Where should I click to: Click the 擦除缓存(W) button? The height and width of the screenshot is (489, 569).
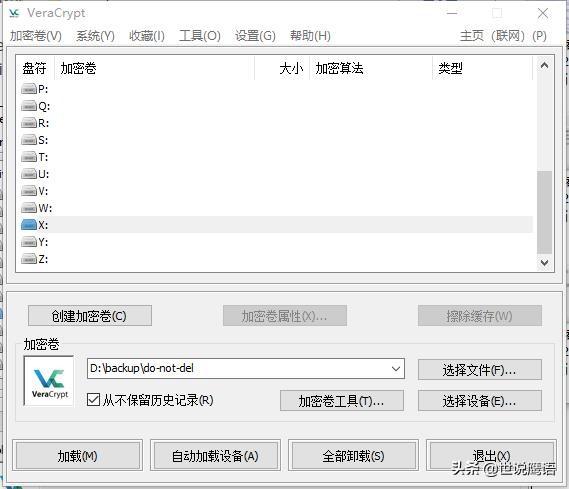pos(480,316)
